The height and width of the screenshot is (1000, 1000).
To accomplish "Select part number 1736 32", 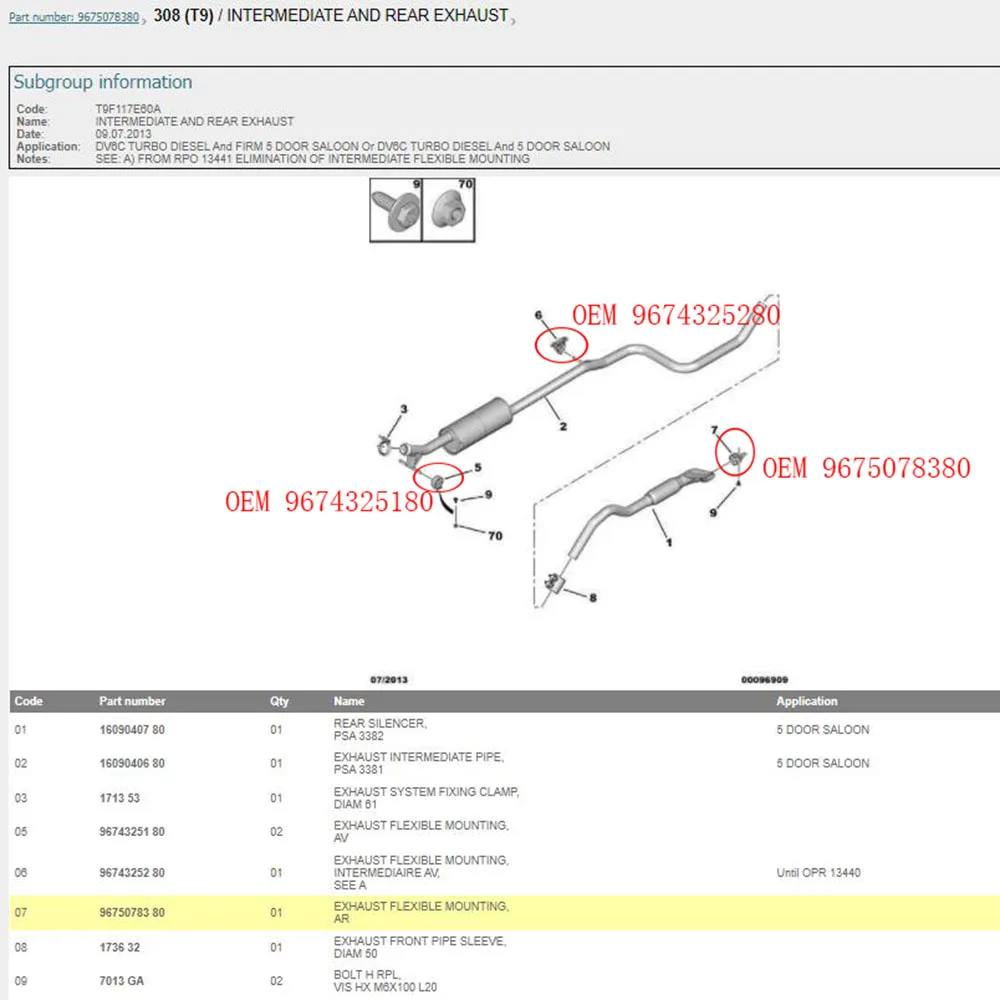I will click(119, 947).
